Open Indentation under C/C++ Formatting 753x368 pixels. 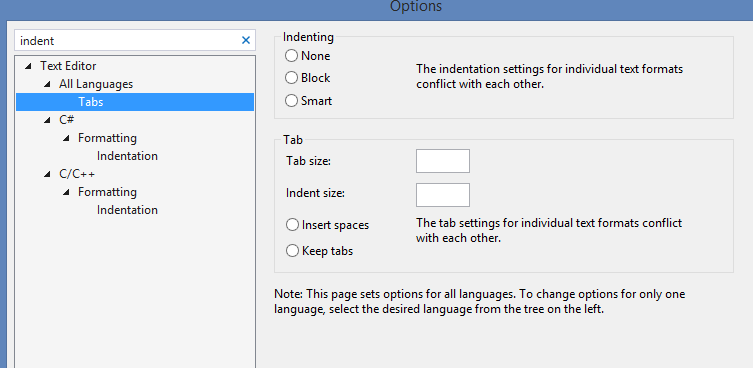127,210
